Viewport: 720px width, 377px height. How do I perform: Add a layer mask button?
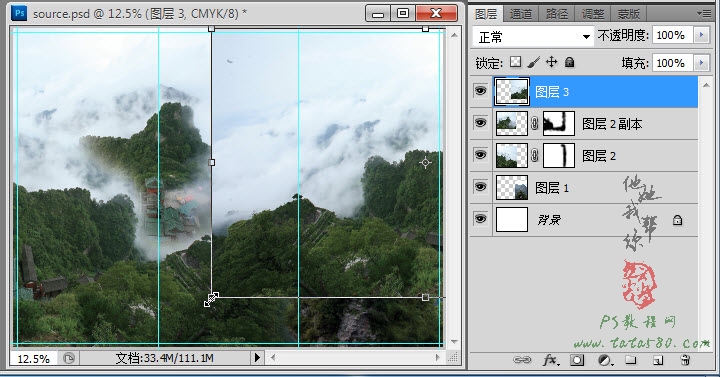pos(577,360)
